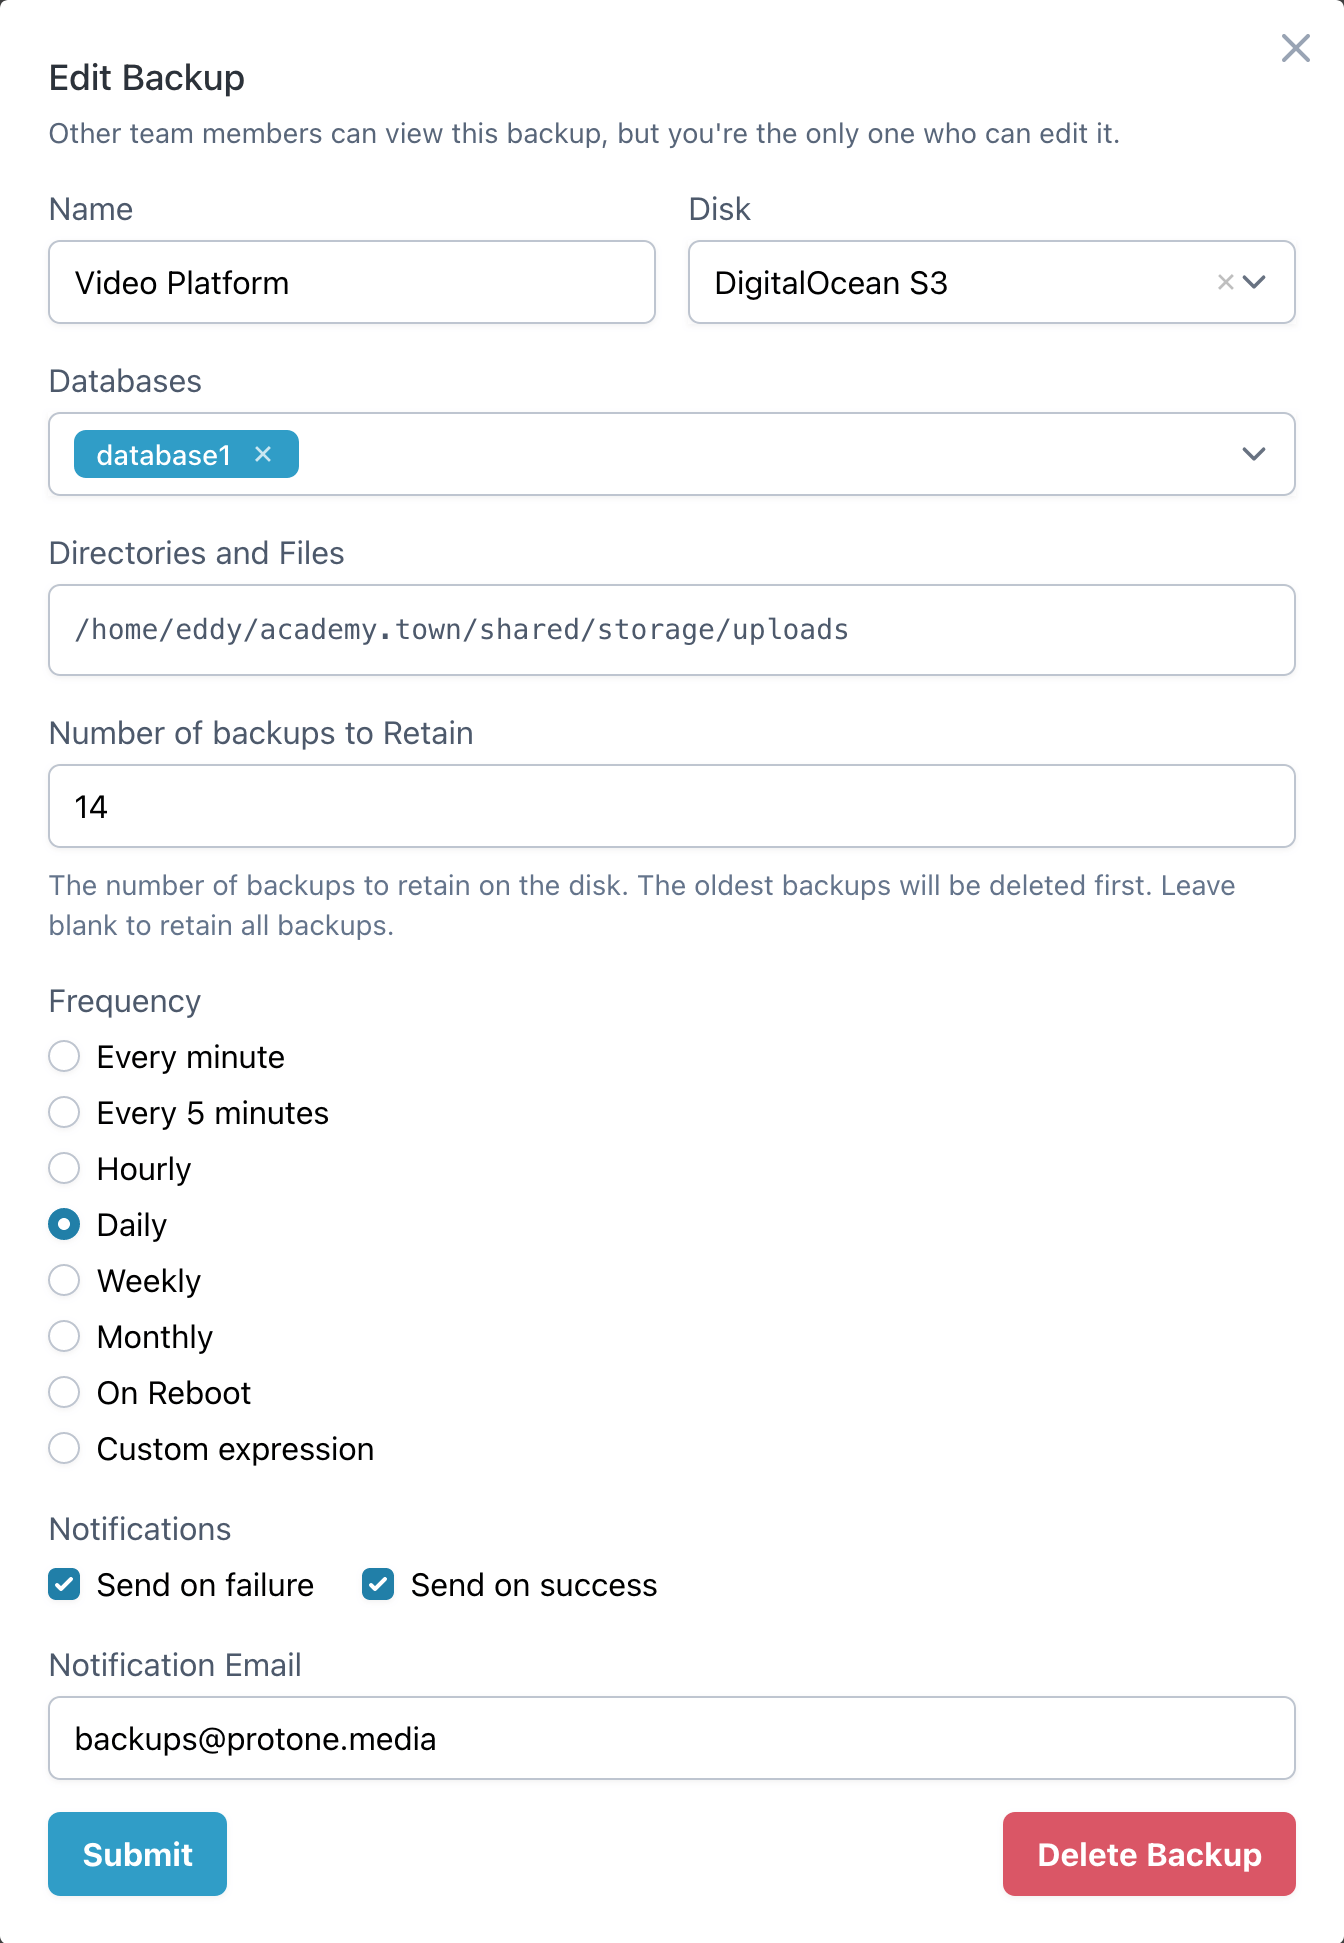
Task: Choose the On Reboot frequency
Action: coord(64,1392)
